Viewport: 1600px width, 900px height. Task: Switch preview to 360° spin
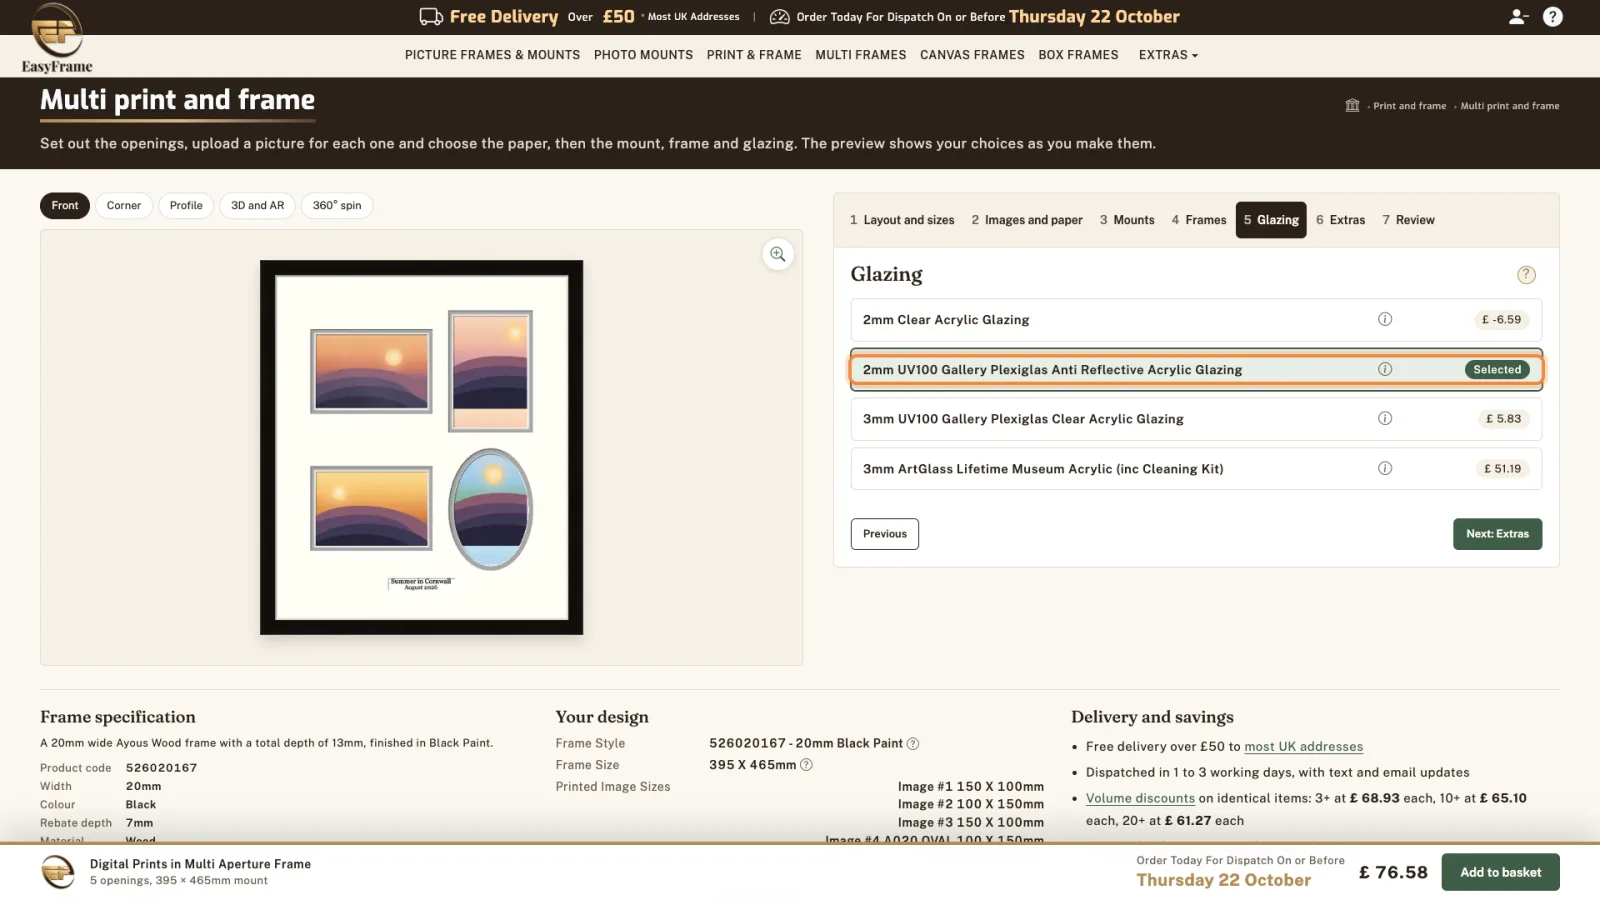click(337, 206)
